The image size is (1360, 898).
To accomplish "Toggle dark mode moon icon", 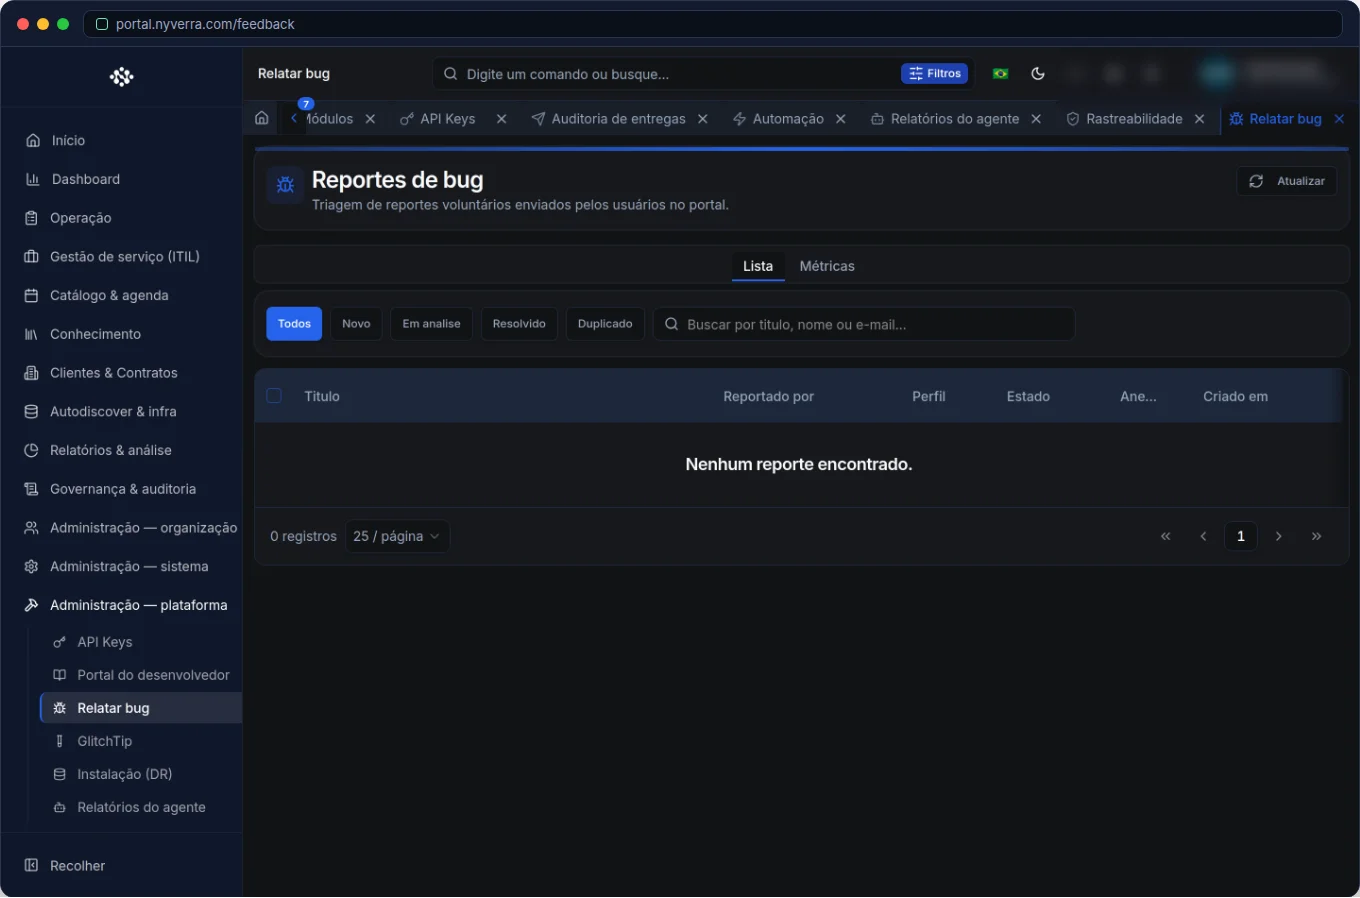I will tap(1038, 73).
